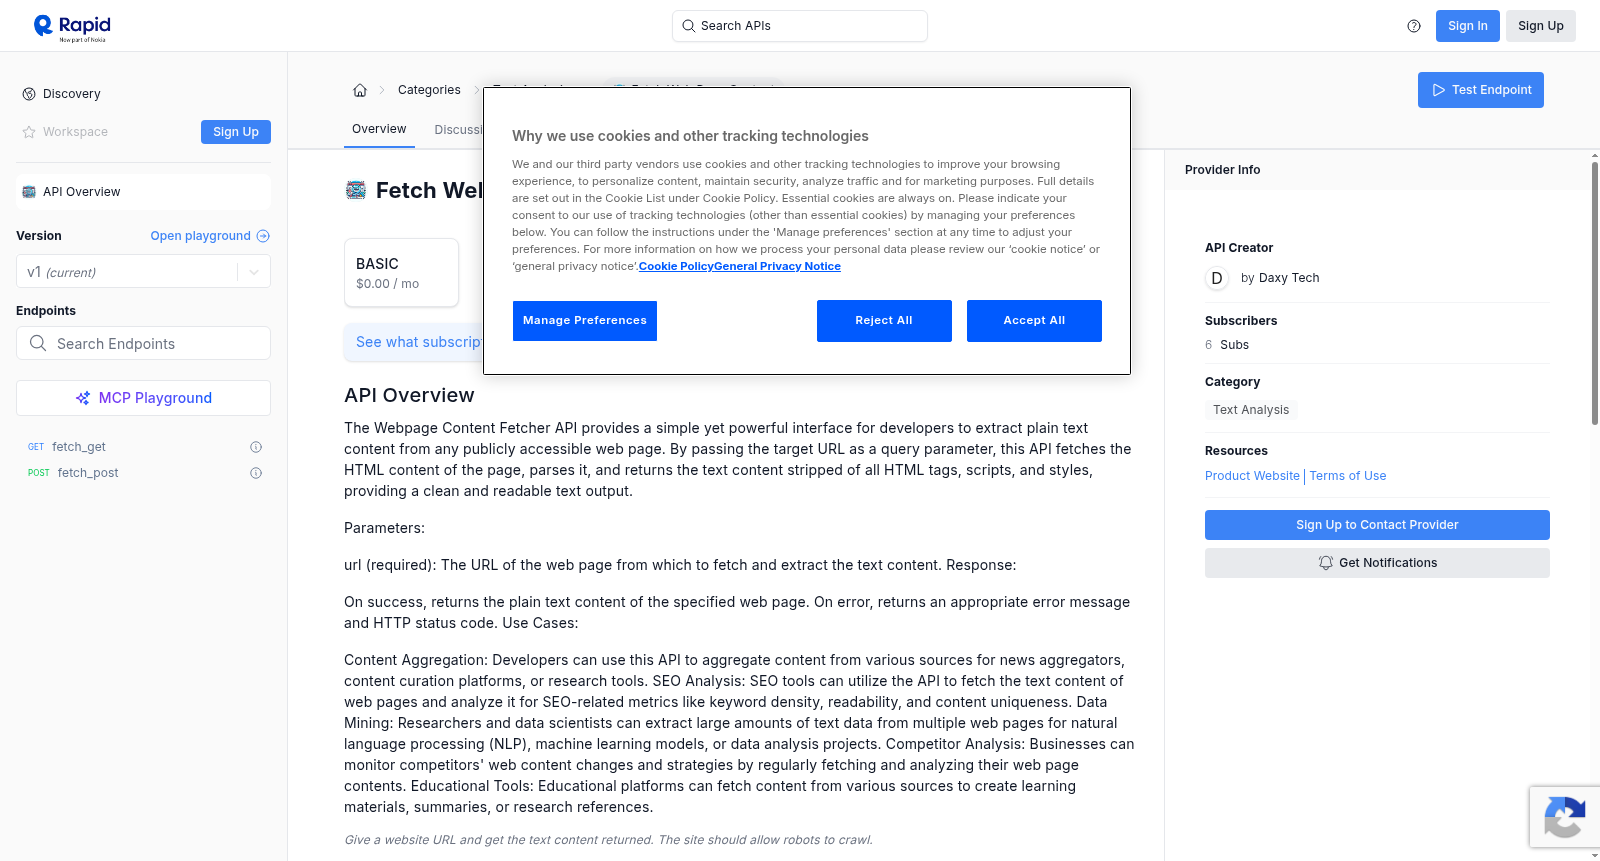Image resolution: width=1600 pixels, height=861 pixels.
Task: Open the Product Website link
Action: [1252, 476]
